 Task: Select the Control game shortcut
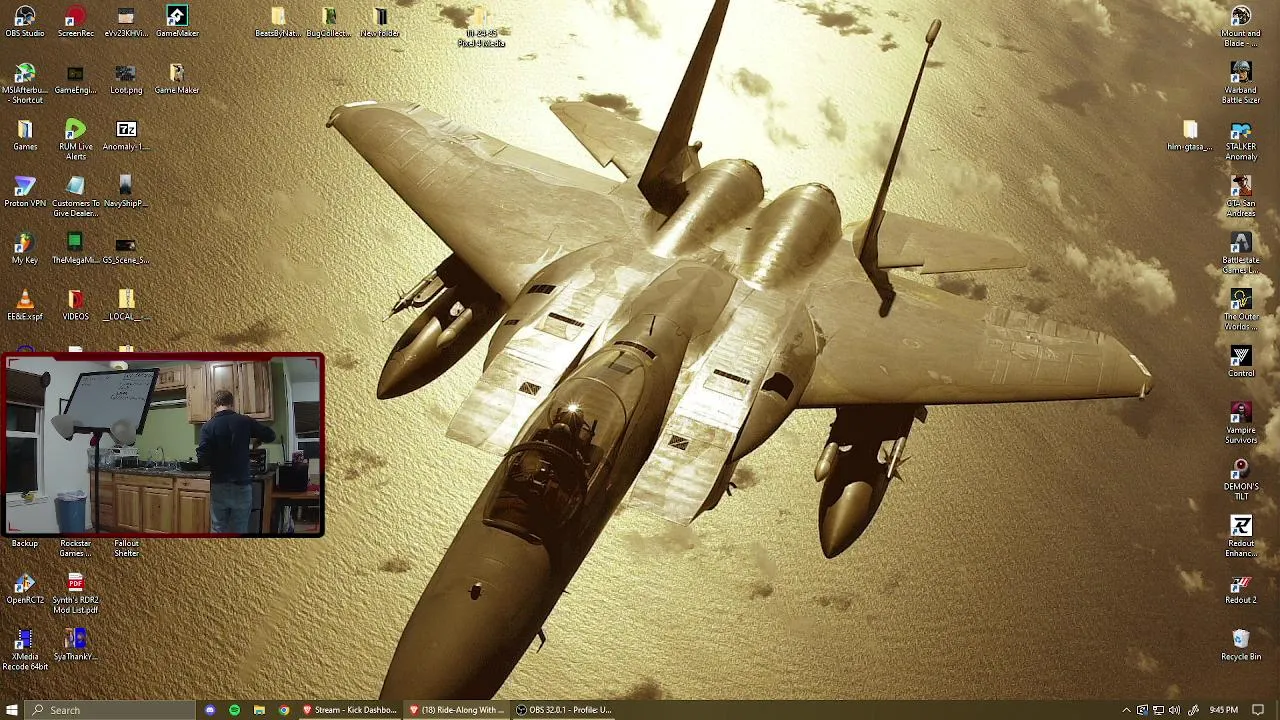[x=1241, y=362]
